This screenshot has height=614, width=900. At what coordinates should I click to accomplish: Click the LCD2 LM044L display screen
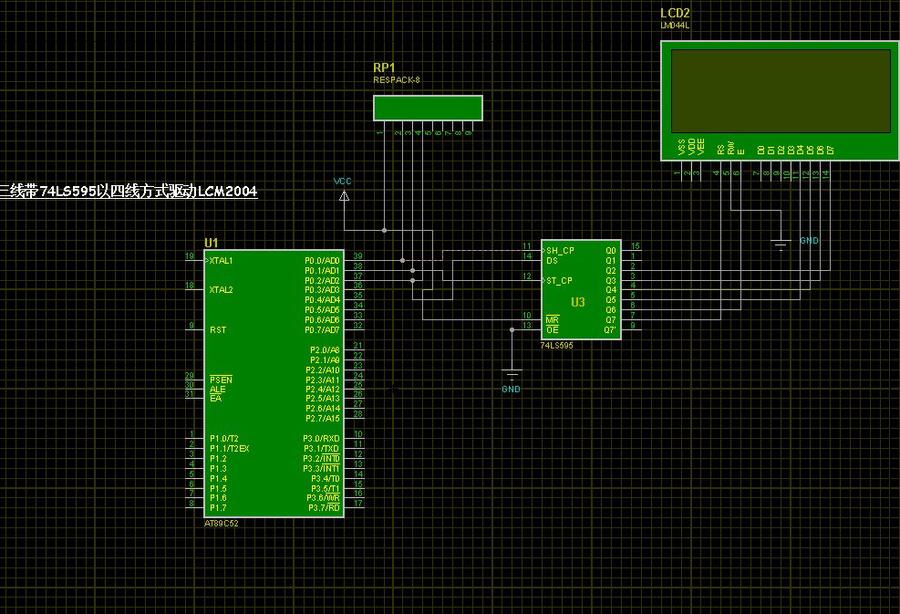pyautogui.click(x=781, y=91)
